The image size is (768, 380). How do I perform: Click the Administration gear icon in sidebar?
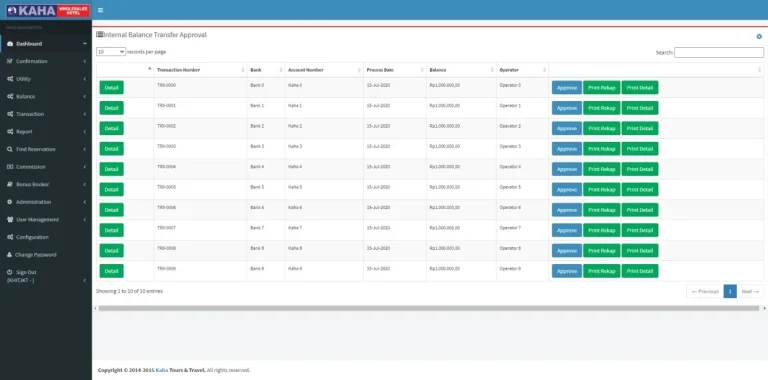click(10, 202)
